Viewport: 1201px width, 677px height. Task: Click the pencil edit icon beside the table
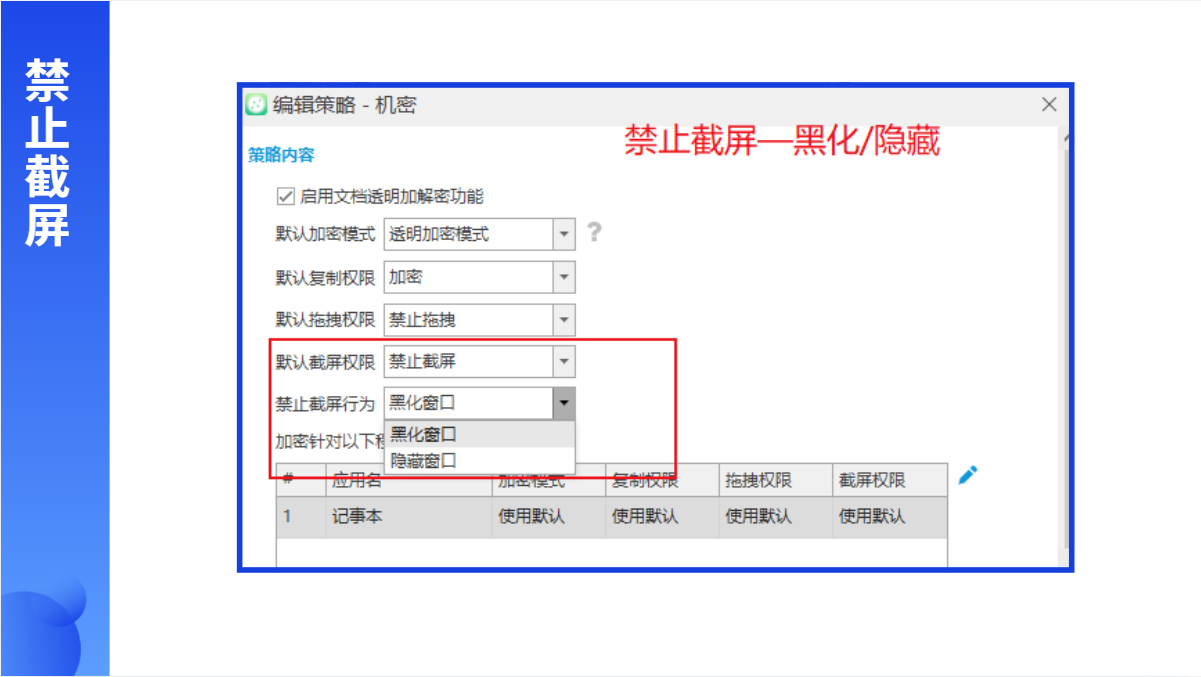click(967, 476)
